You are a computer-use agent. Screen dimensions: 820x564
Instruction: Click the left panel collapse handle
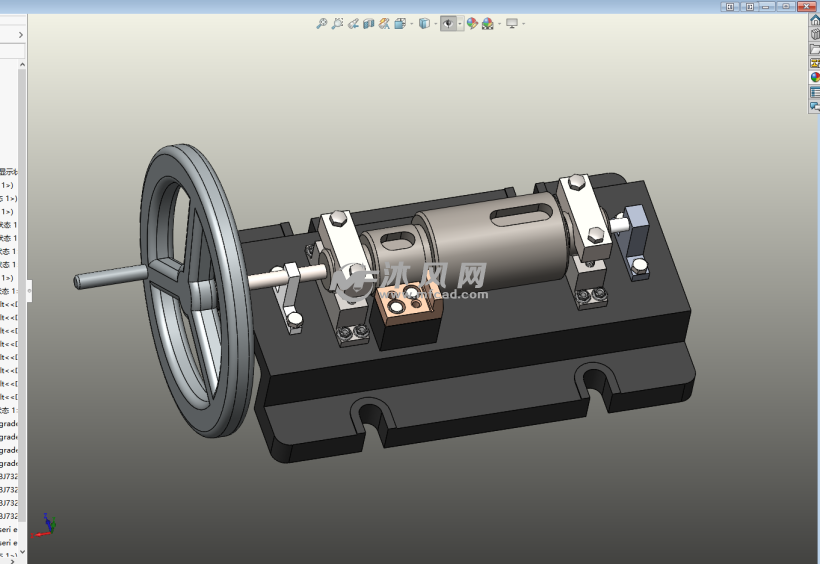[x=29, y=291]
